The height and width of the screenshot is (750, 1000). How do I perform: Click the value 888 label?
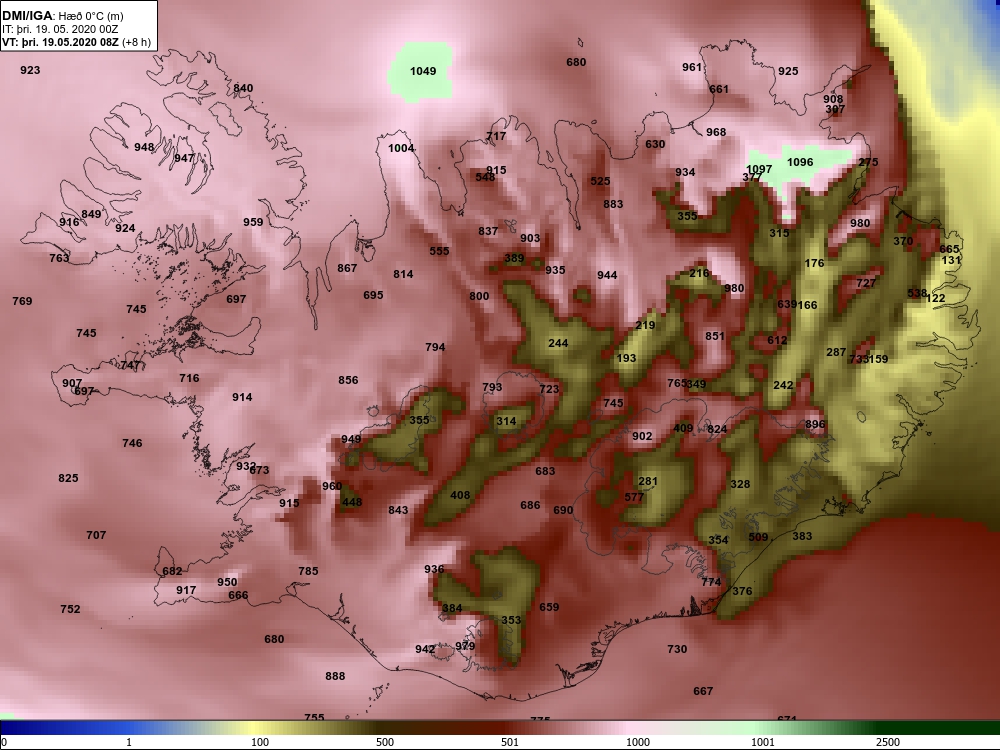[335, 676]
